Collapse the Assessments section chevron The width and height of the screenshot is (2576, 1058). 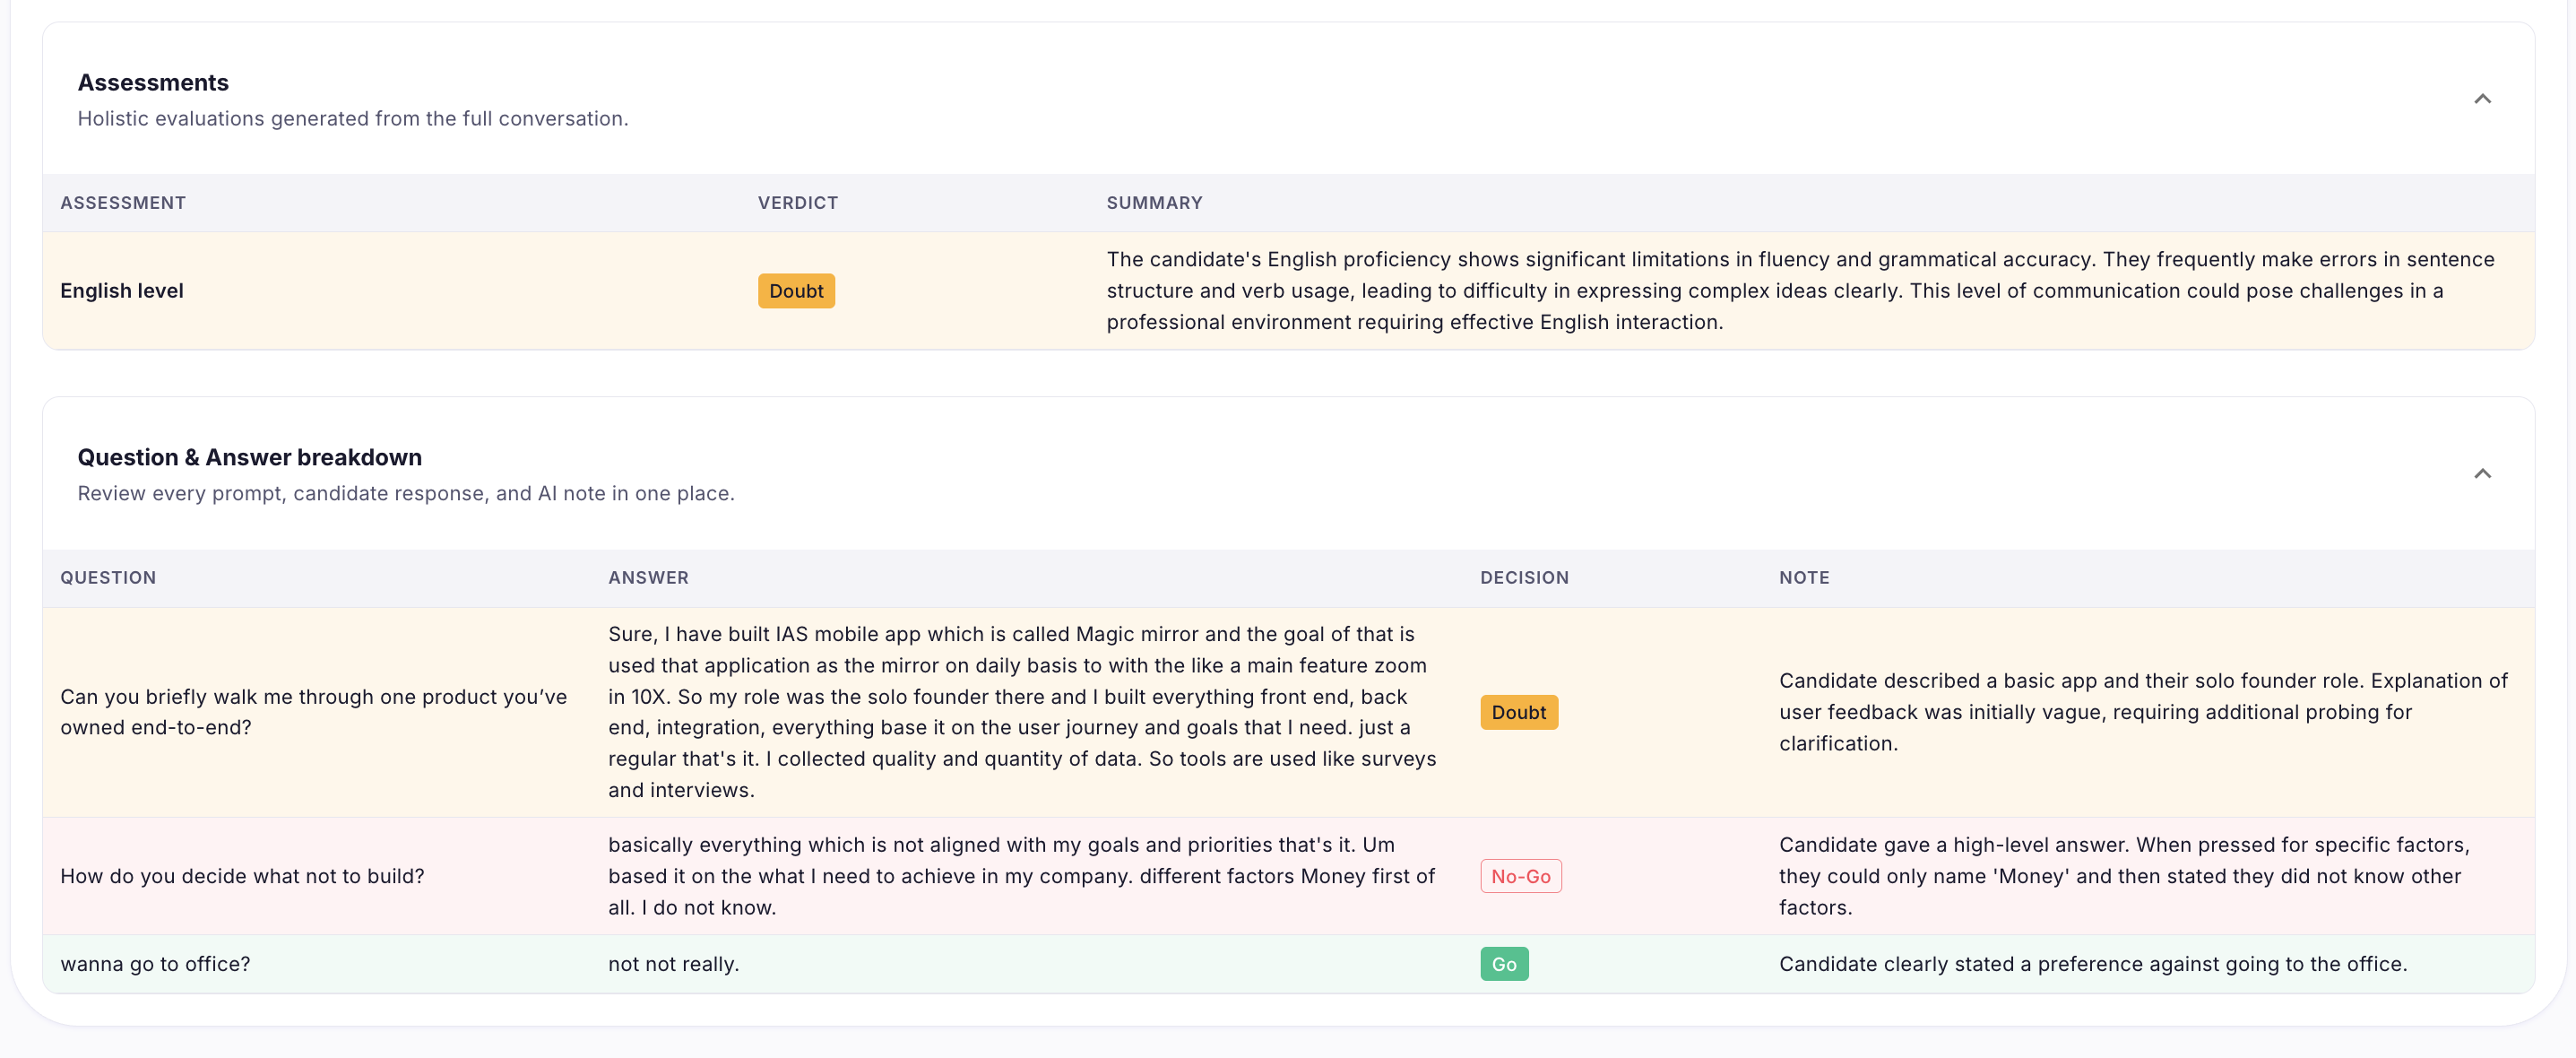click(2482, 99)
